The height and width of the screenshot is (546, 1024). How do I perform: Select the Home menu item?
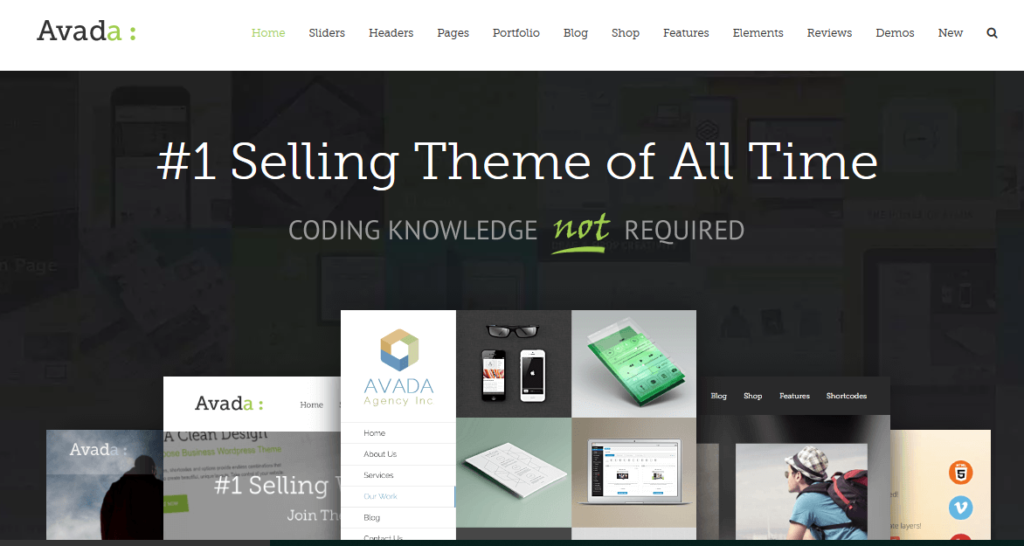(268, 33)
